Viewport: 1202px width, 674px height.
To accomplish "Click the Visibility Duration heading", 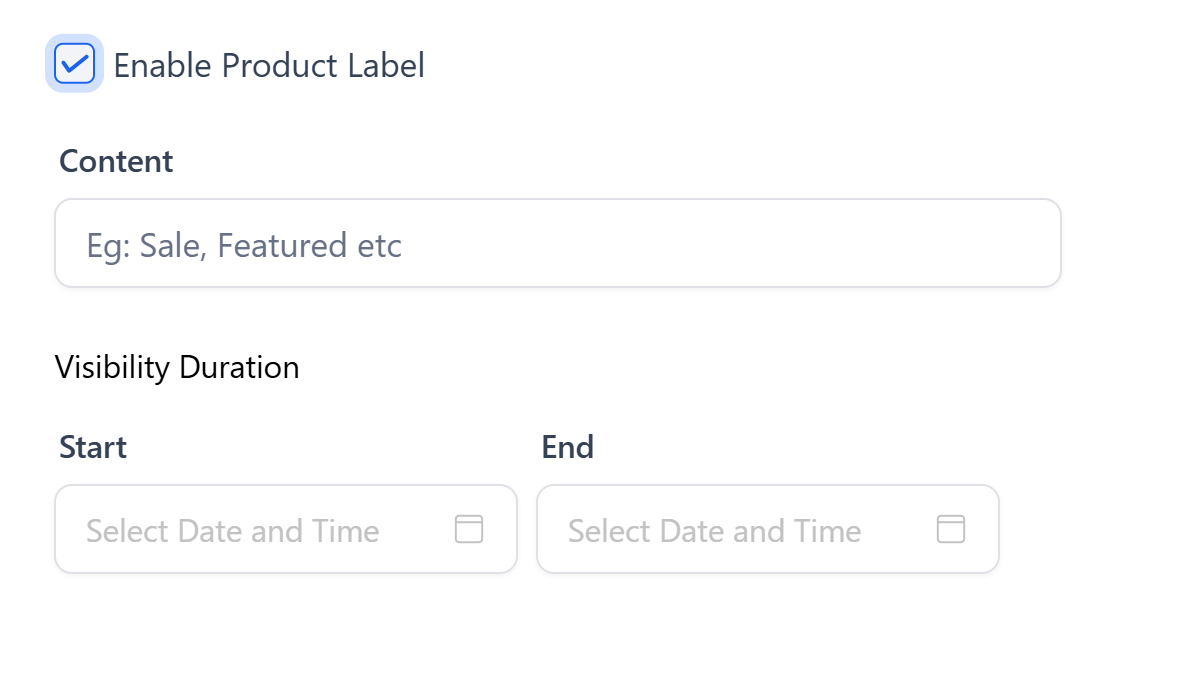I will [178, 367].
